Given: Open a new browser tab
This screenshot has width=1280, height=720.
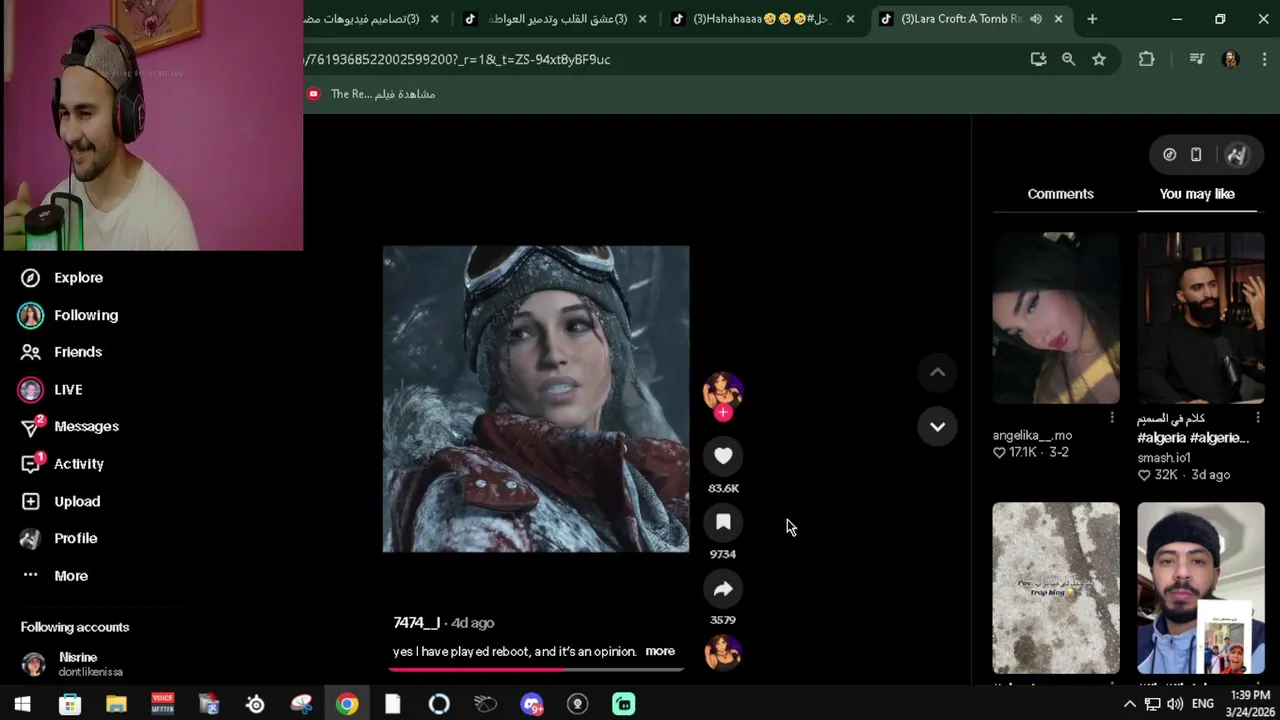Looking at the screenshot, I should [x=1092, y=19].
